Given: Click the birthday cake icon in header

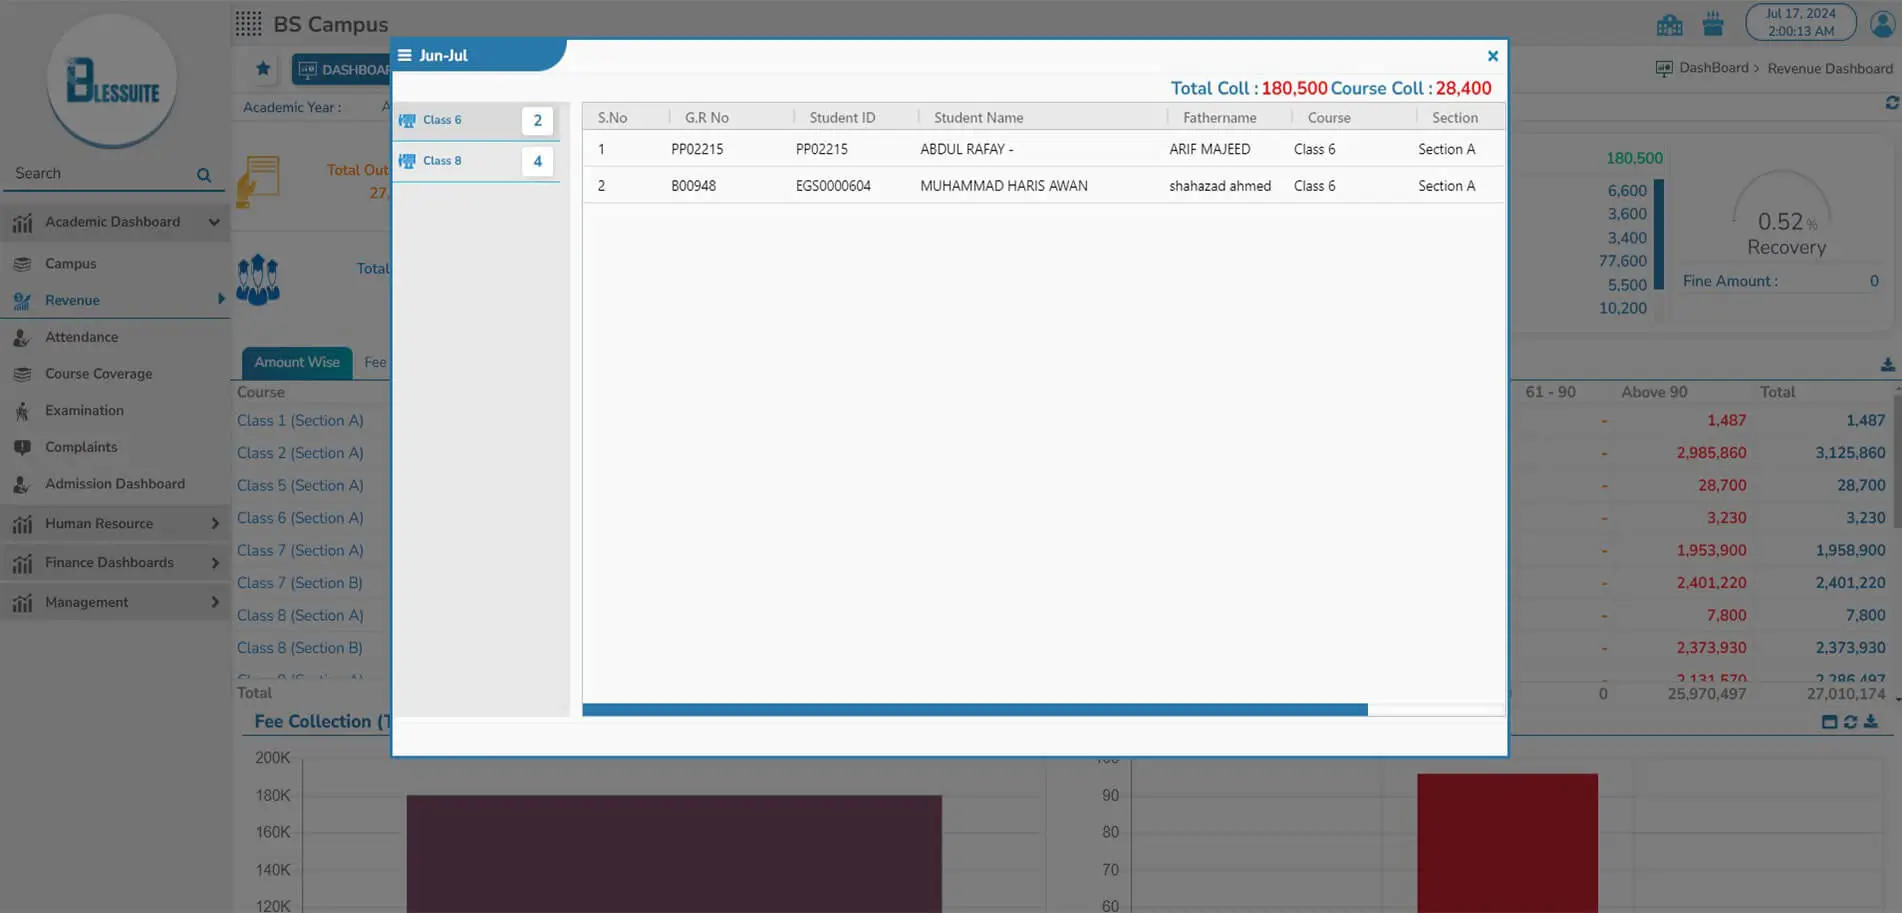Looking at the screenshot, I should [1713, 24].
